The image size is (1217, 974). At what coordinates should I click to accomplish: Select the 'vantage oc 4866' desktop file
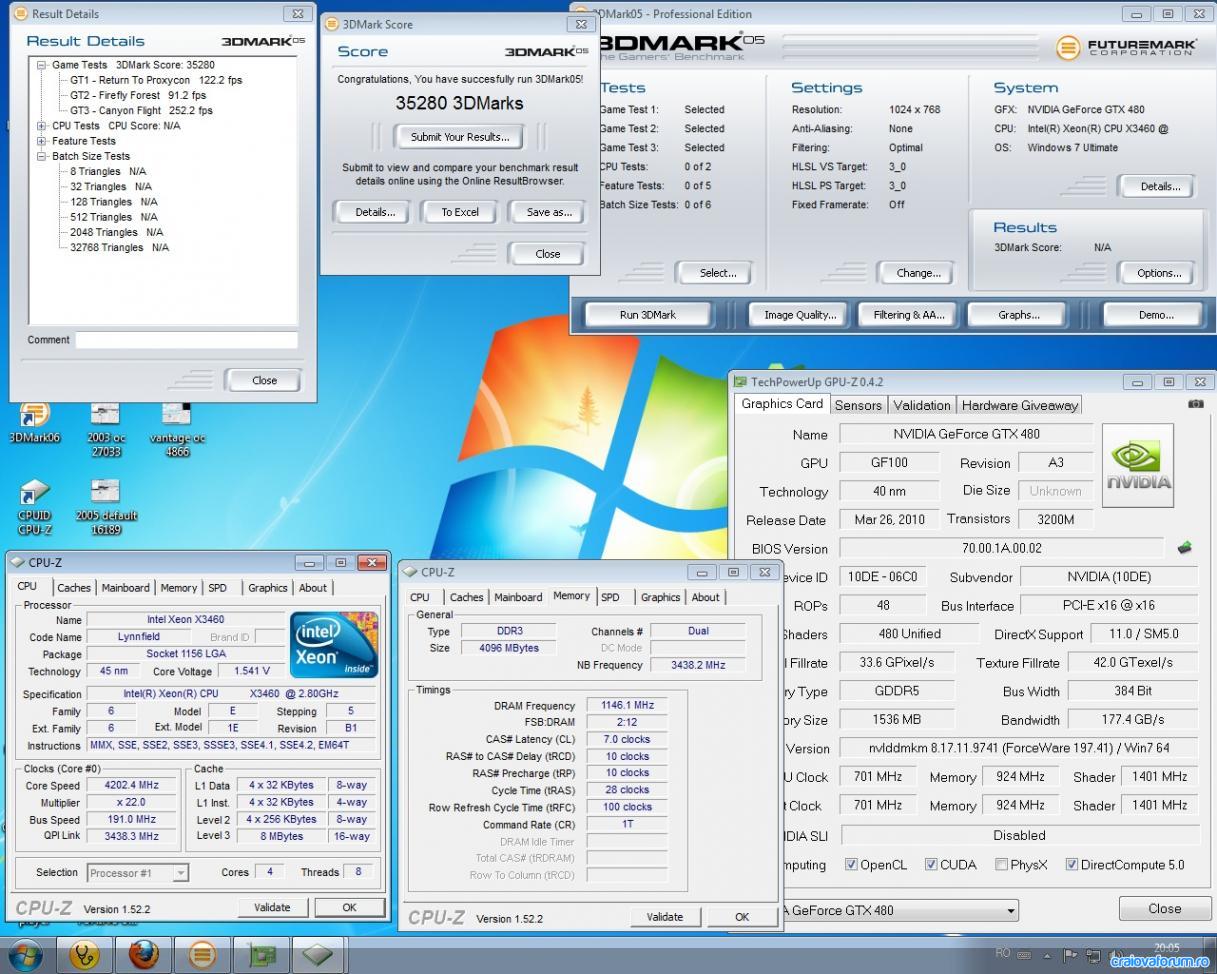176,429
